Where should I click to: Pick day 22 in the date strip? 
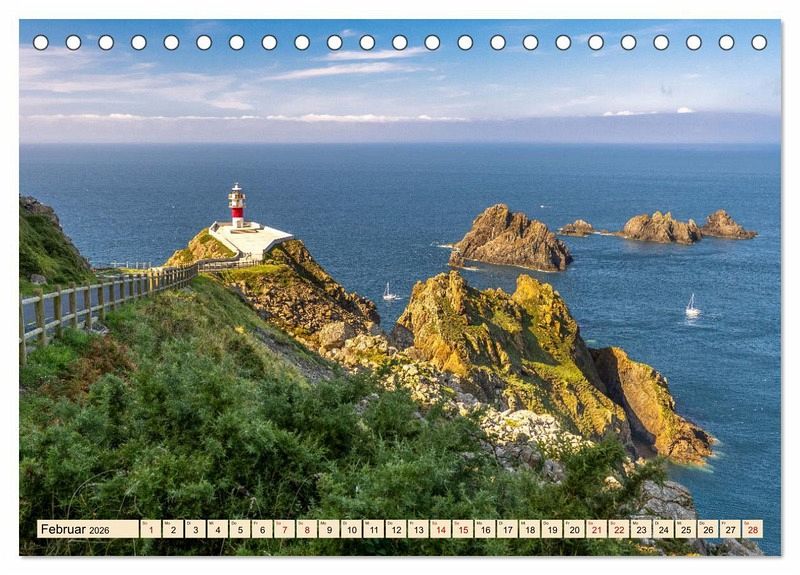coord(618,529)
